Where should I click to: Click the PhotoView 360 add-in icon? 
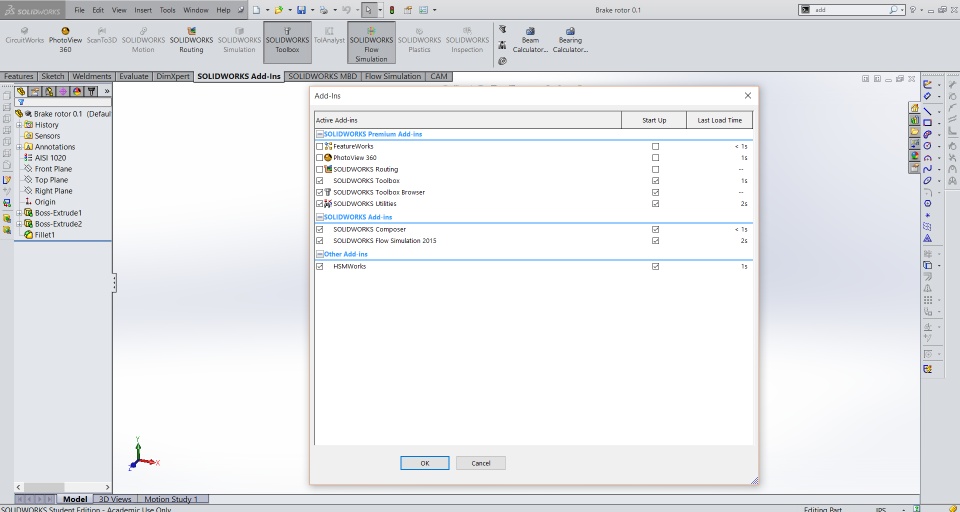pos(65,30)
